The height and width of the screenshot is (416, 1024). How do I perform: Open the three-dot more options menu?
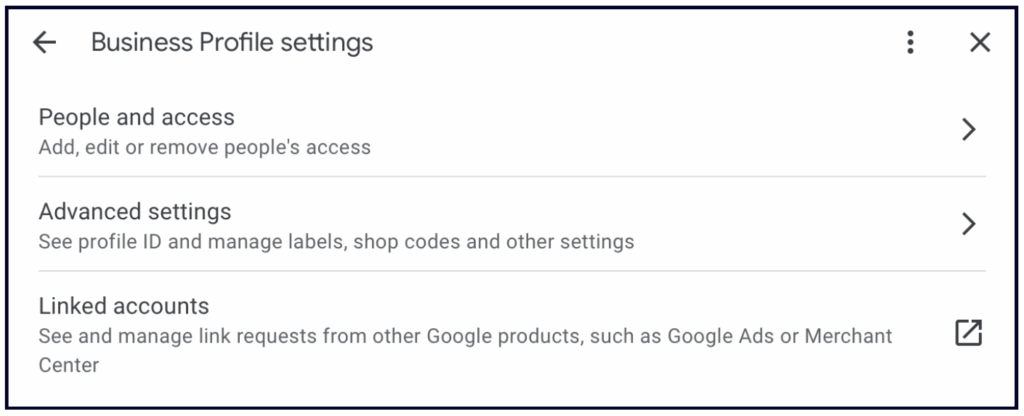pos(910,42)
